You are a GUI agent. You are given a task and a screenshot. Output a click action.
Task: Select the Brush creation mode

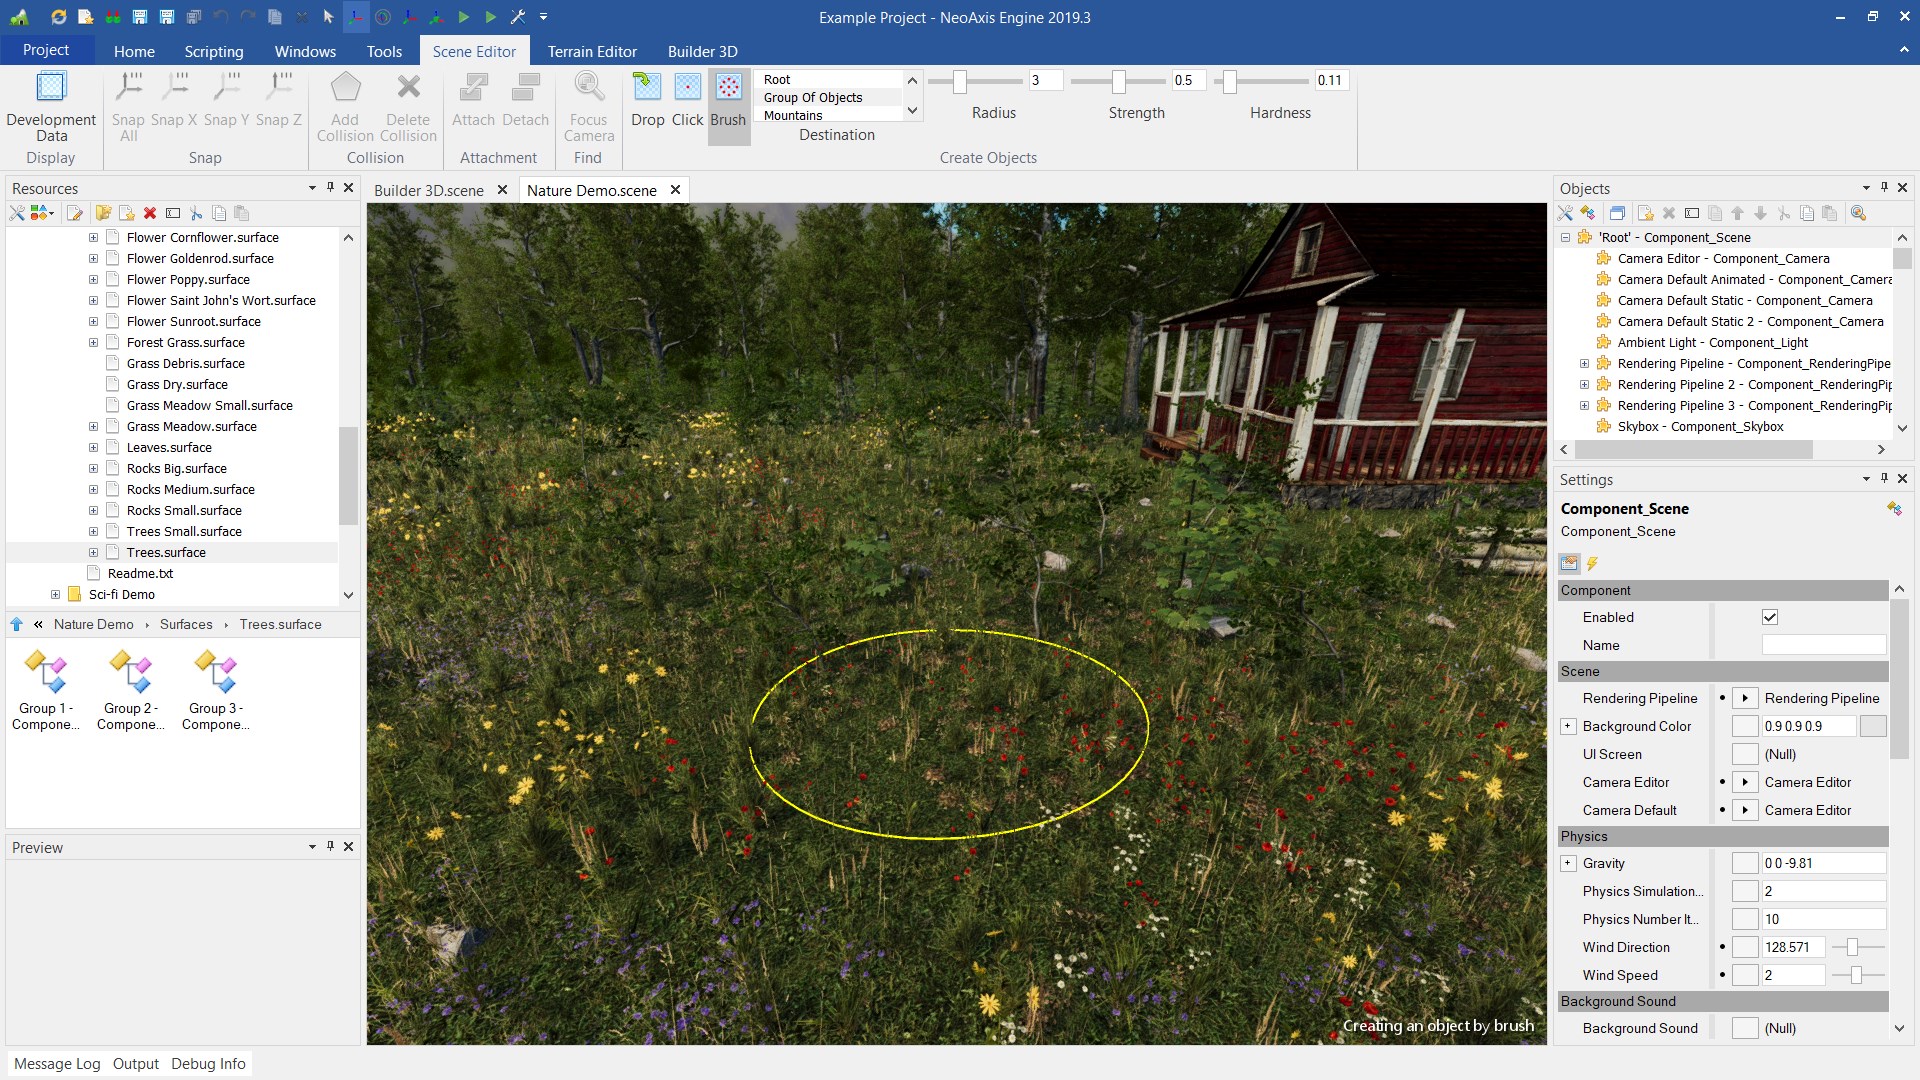[x=728, y=100]
